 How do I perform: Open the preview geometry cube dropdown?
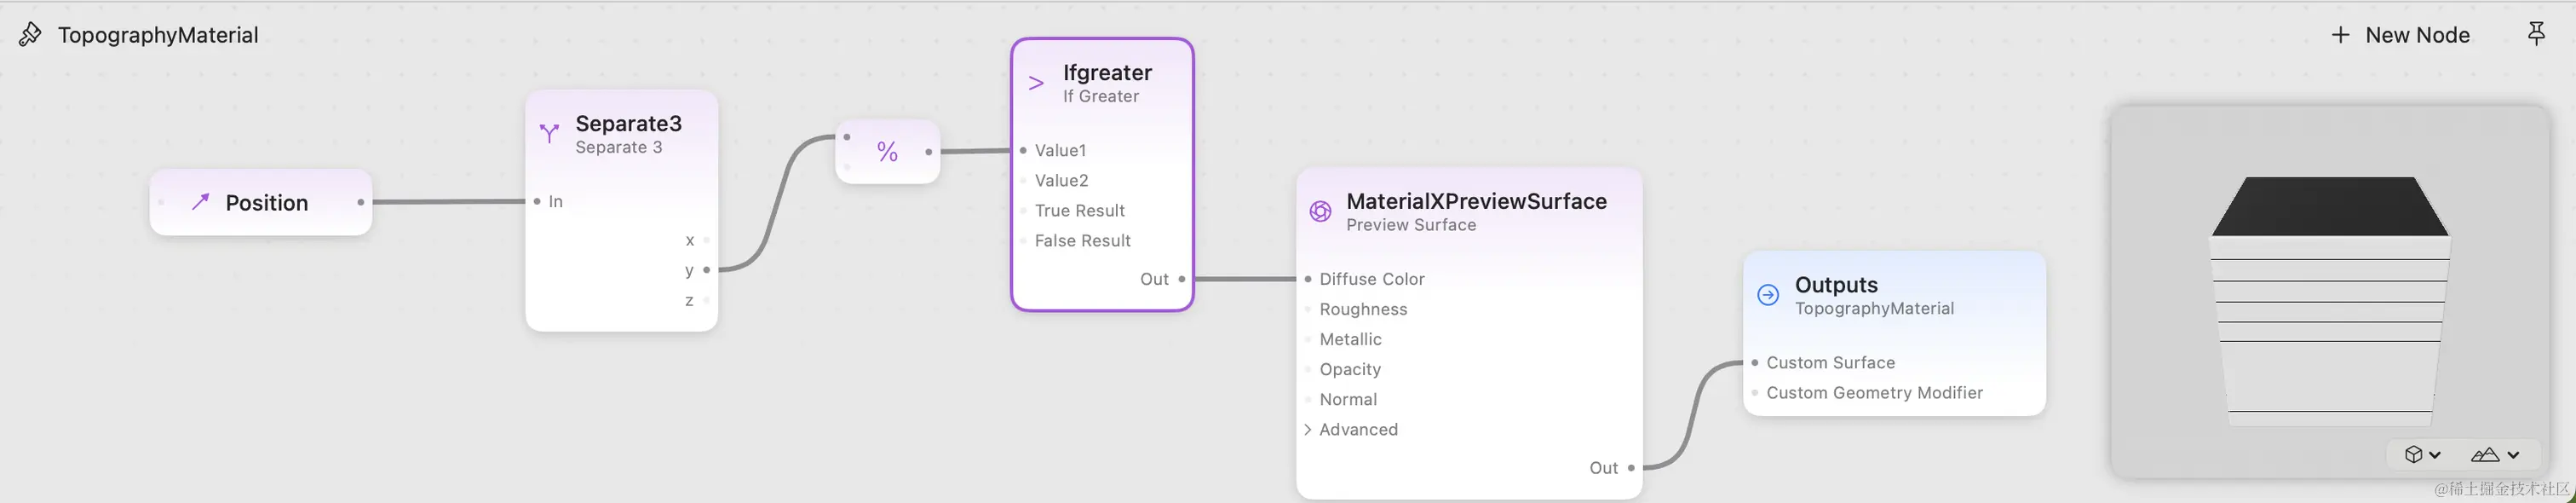2422,455
